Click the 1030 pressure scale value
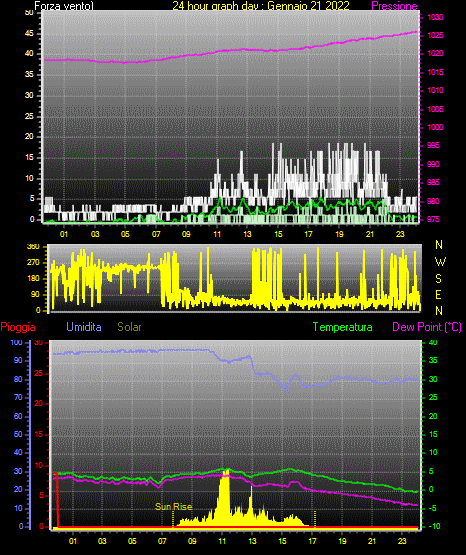466x555 pixels. (435, 17)
